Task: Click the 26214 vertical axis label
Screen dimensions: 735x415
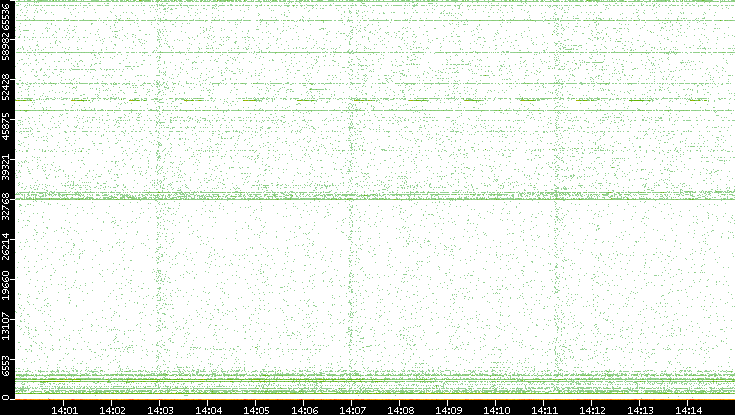Action: coord(7,246)
